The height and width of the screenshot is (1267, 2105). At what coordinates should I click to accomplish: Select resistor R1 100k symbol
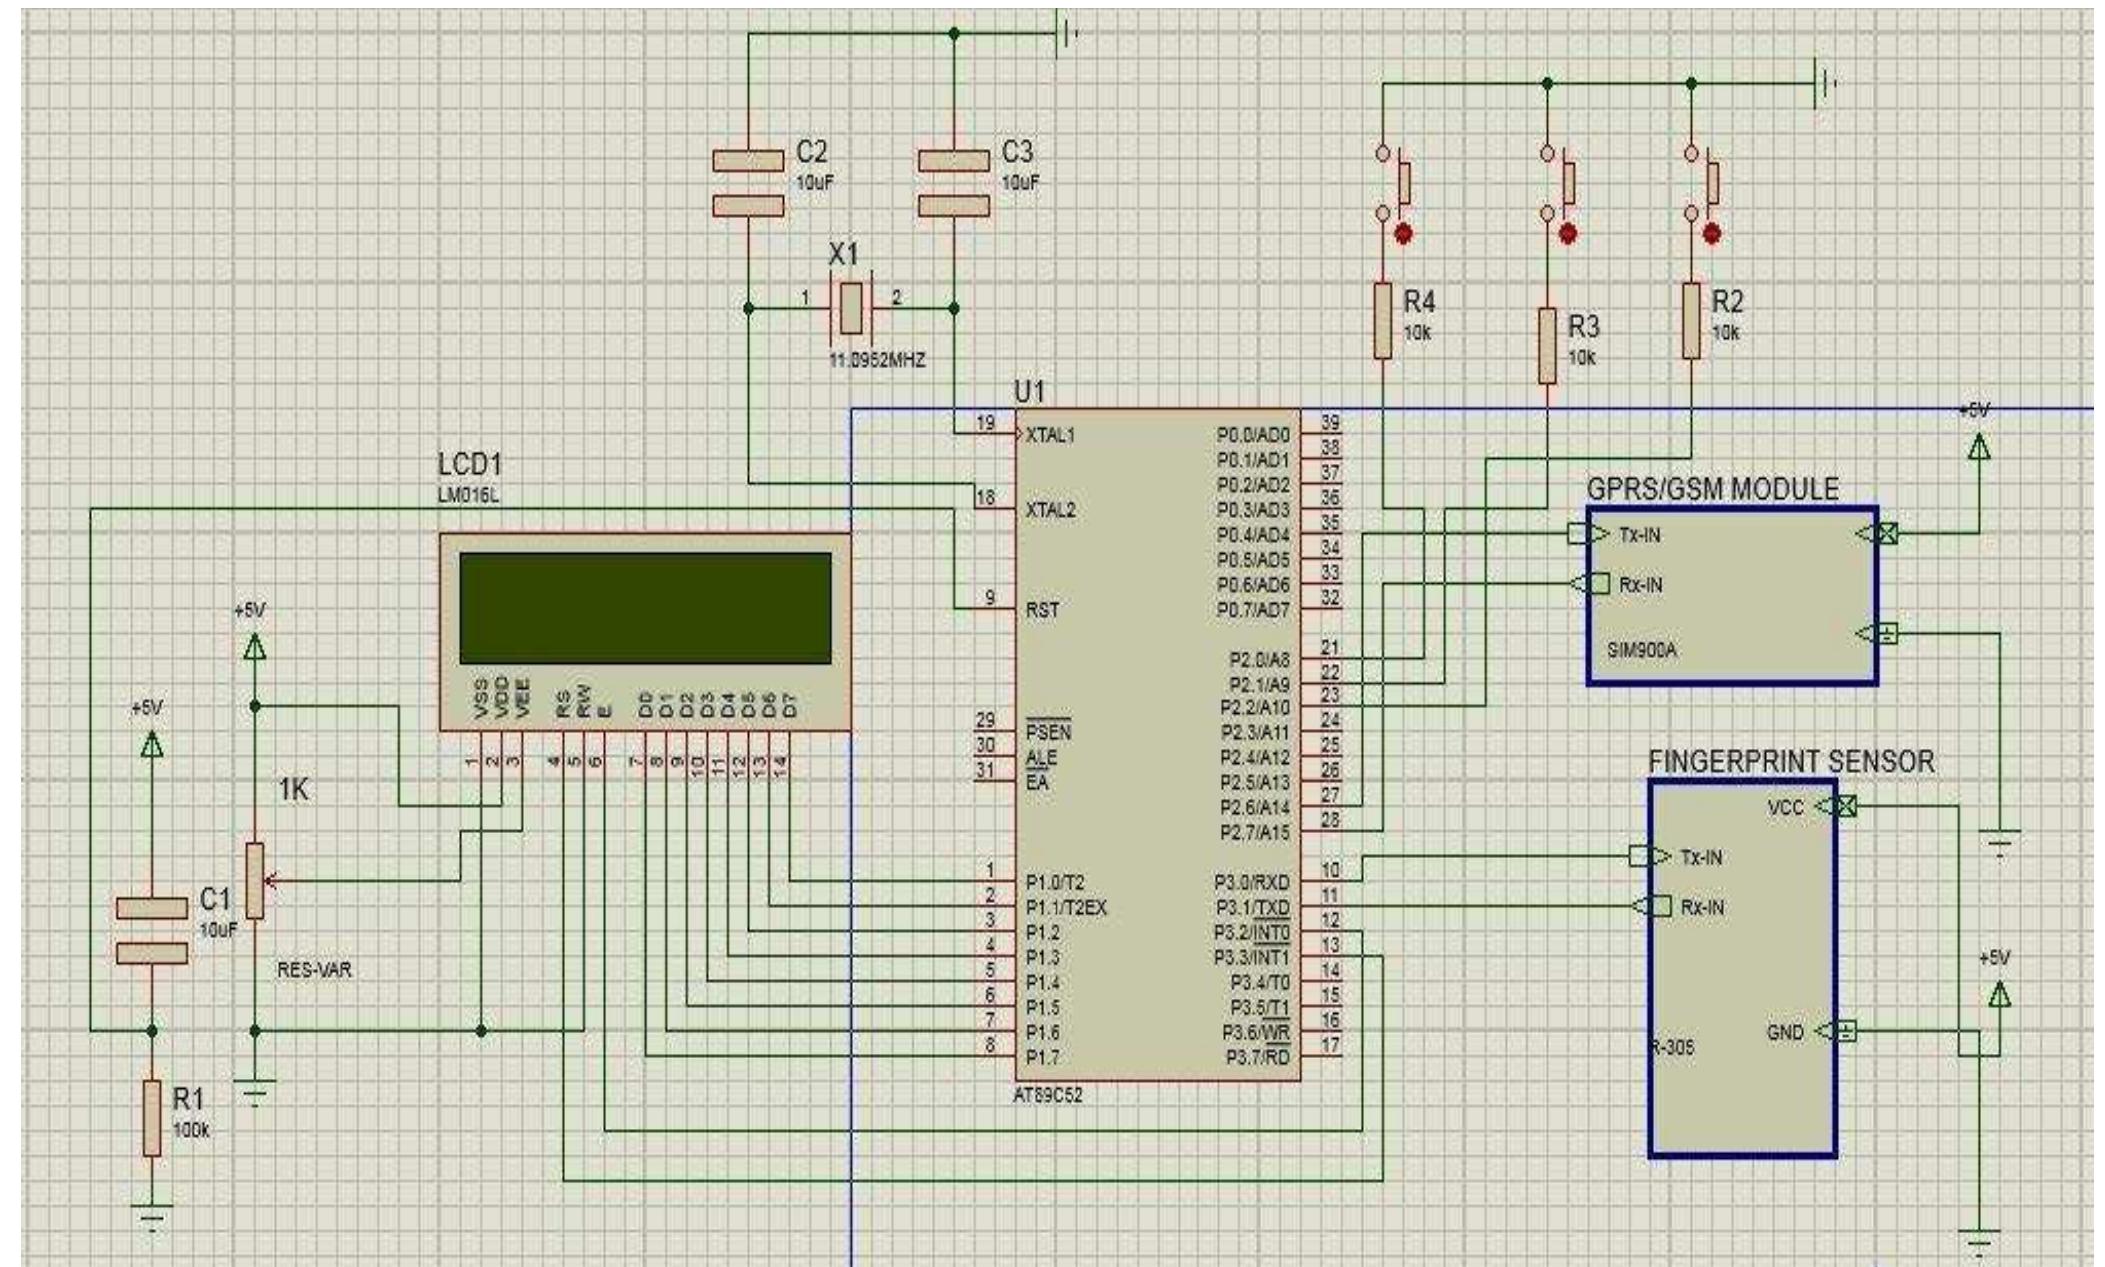point(152,1118)
